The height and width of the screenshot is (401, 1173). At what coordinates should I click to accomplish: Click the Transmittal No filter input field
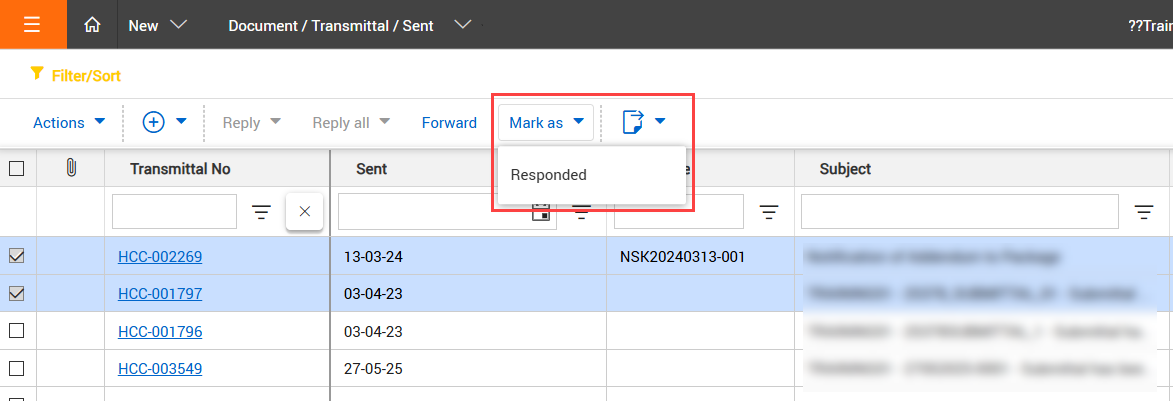click(x=174, y=212)
